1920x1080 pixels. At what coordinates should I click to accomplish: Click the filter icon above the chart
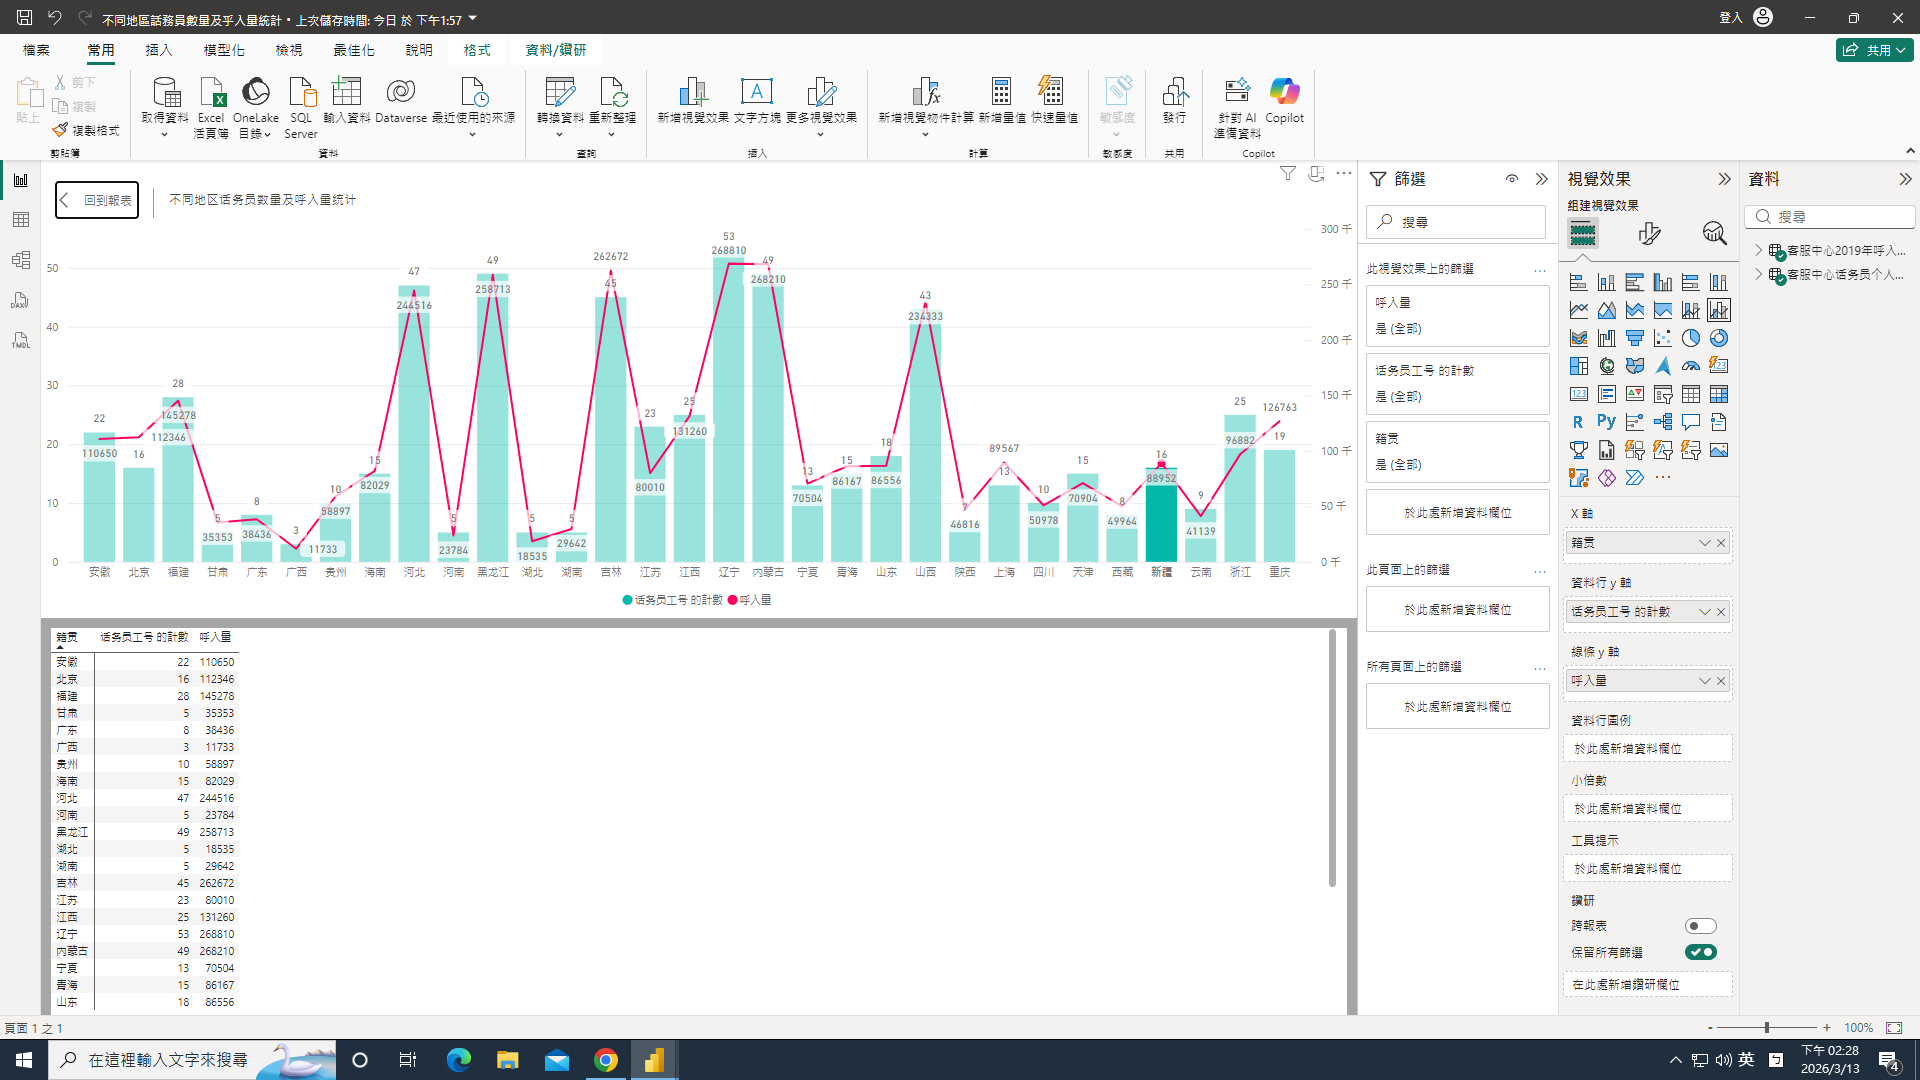(1288, 174)
